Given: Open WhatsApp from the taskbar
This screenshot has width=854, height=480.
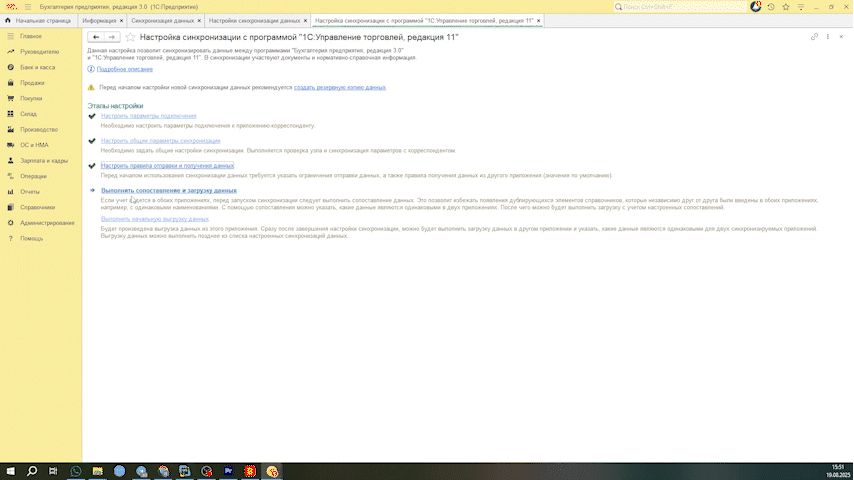Looking at the screenshot, I should pos(76,471).
